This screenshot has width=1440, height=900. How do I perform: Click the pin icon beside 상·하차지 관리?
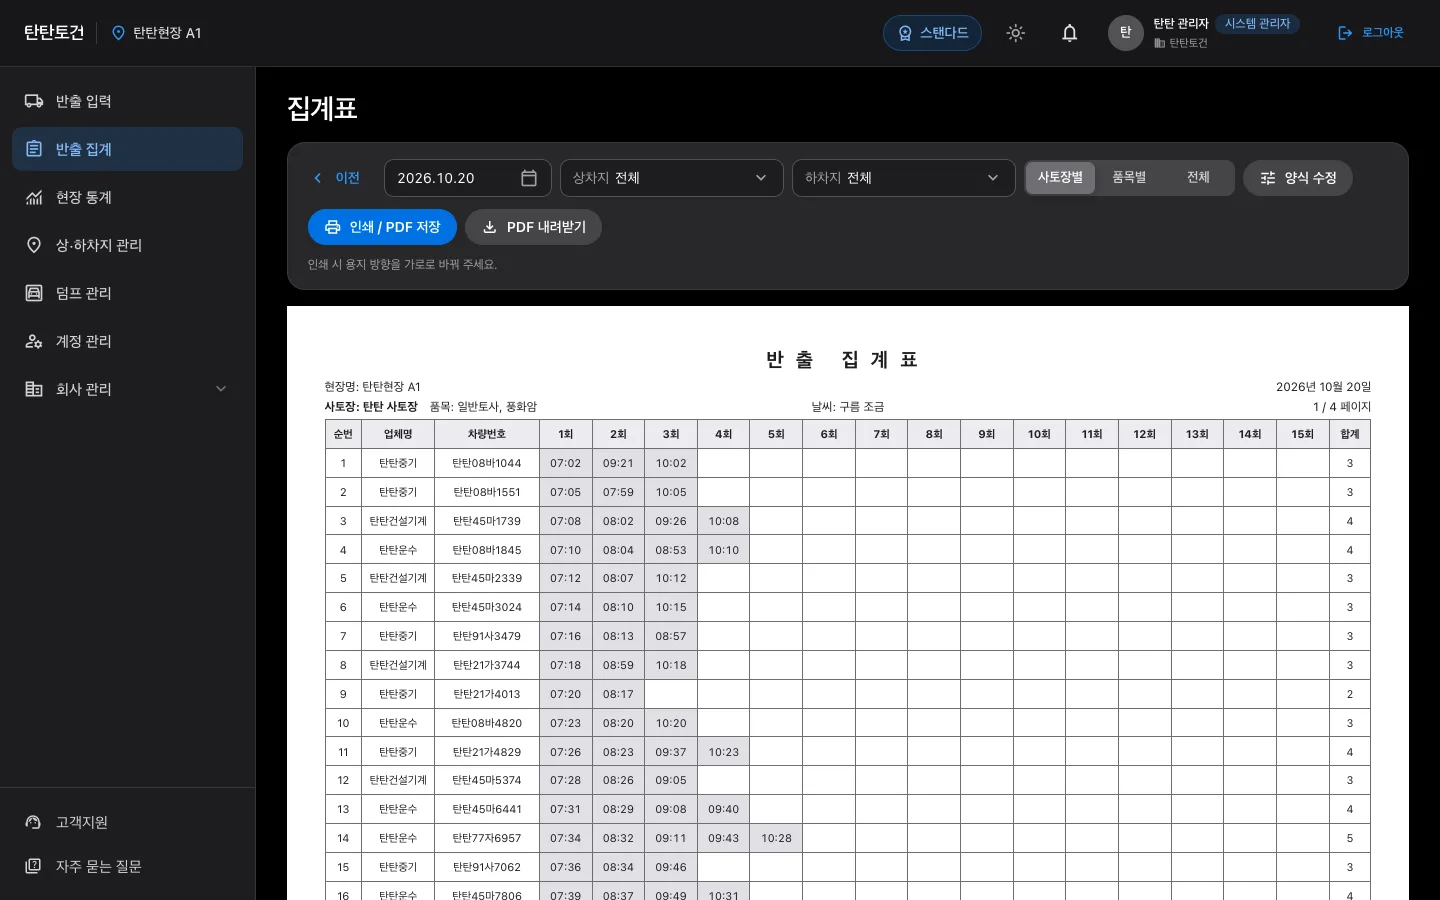34,245
